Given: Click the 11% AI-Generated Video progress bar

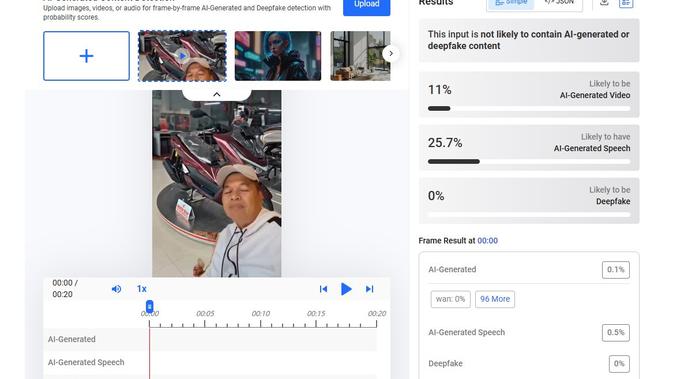Looking at the screenshot, I should [x=529, y=109].
